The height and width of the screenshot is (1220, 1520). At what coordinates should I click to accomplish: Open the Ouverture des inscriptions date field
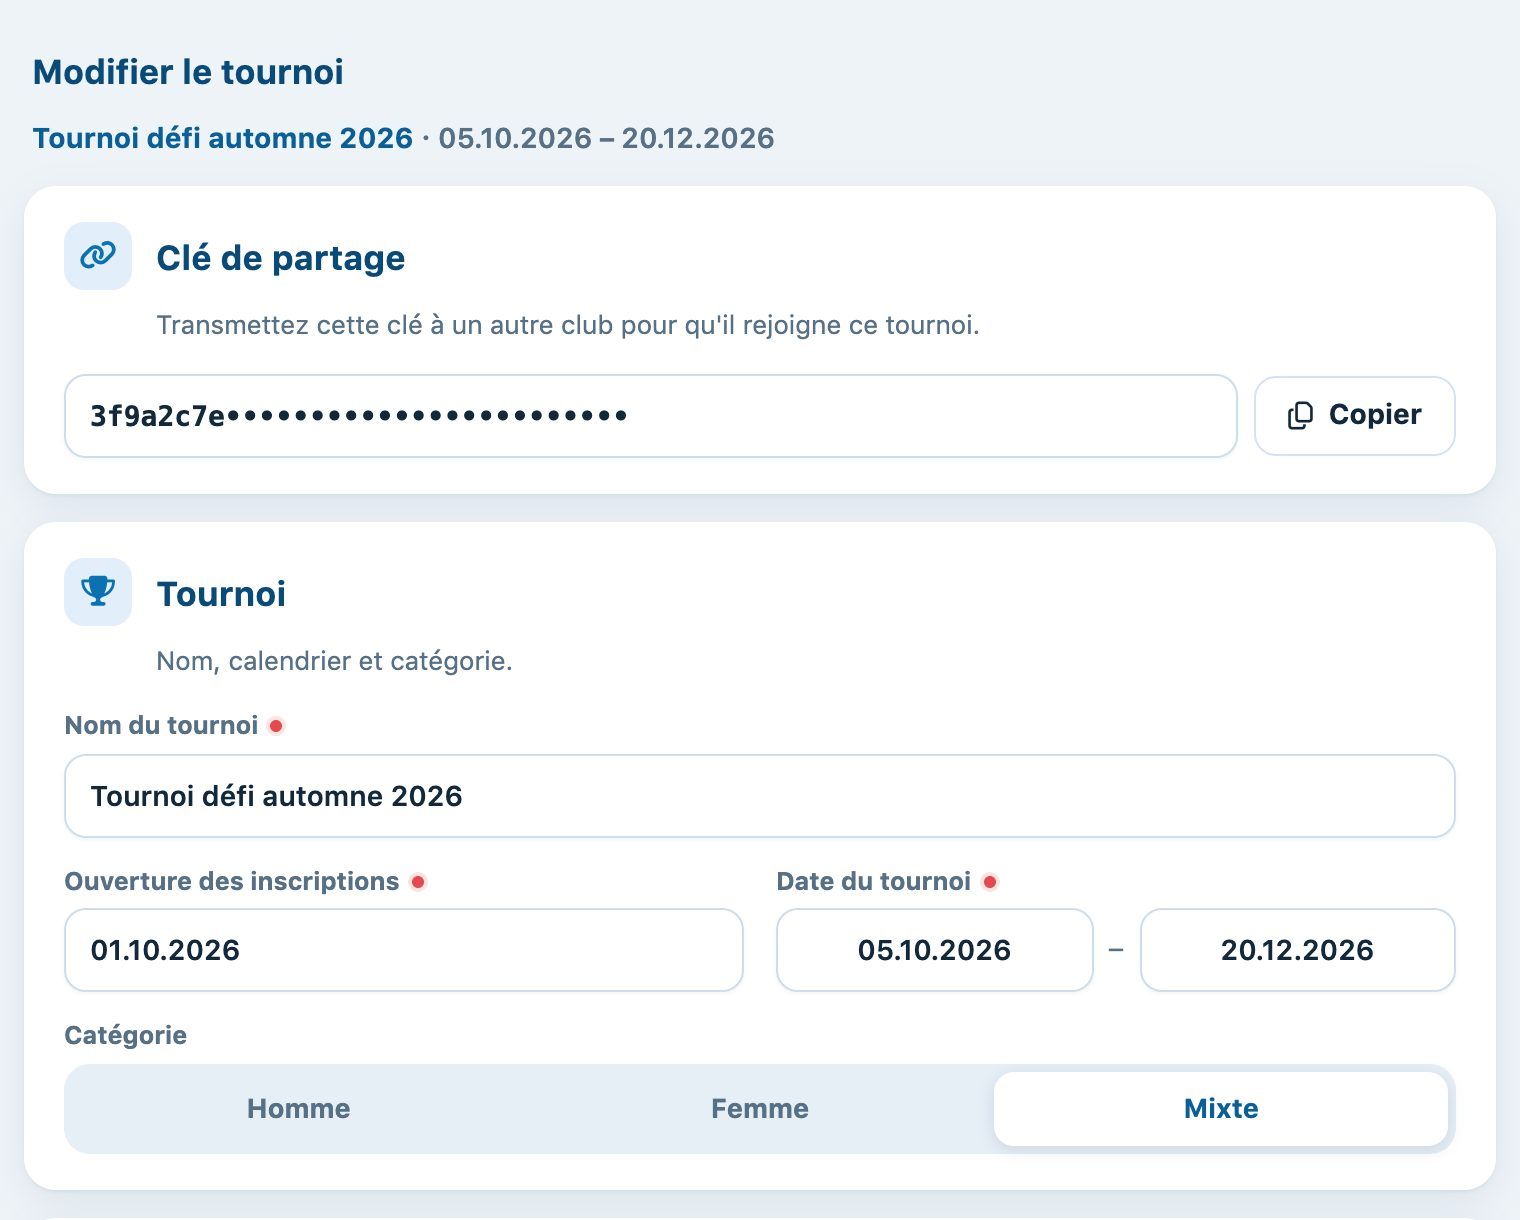pyautogui.click(x=404, y=950)
